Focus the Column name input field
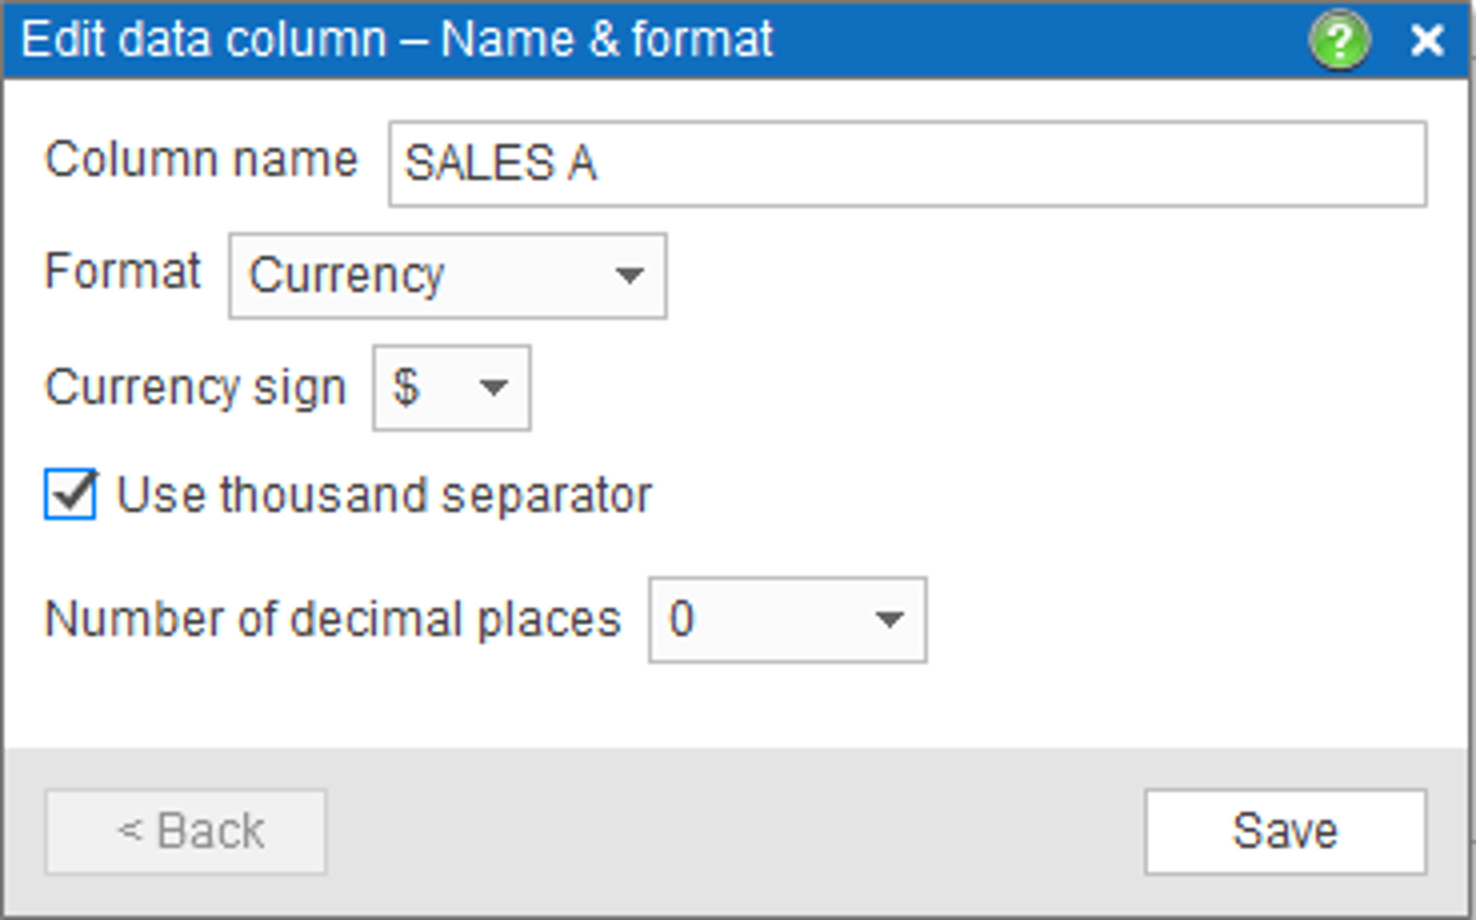This screenshot has height=920, width=1476. tap(907, 164)
